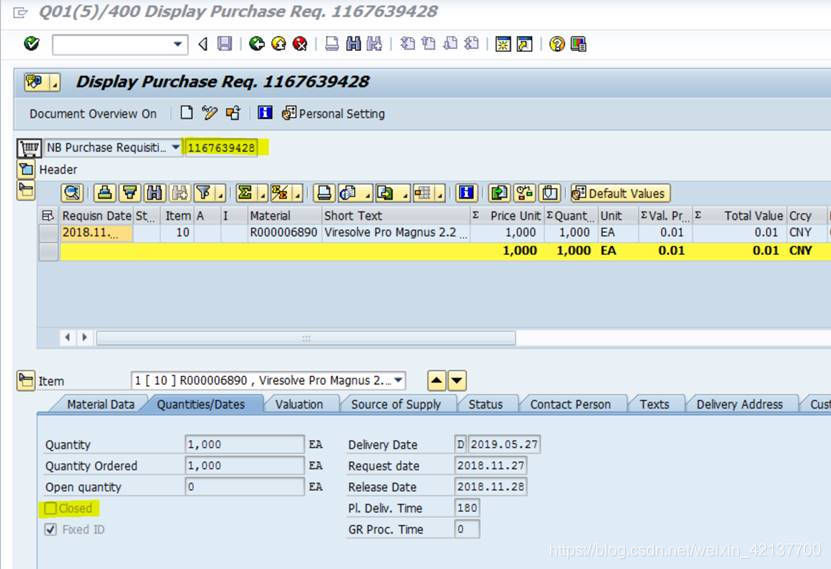Toggle the Closed checkbox
This screenshot has width=831, height=569.
coord(50,509)
